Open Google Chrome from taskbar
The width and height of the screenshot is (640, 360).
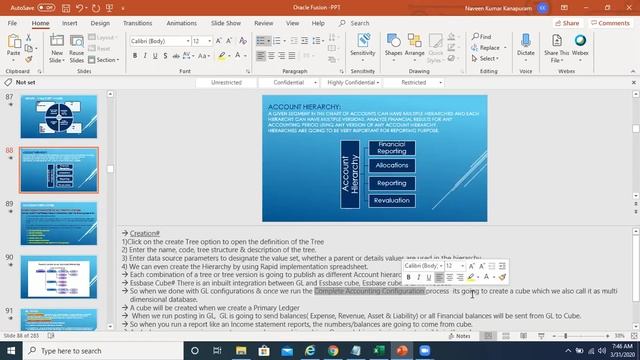click(333, 351)
